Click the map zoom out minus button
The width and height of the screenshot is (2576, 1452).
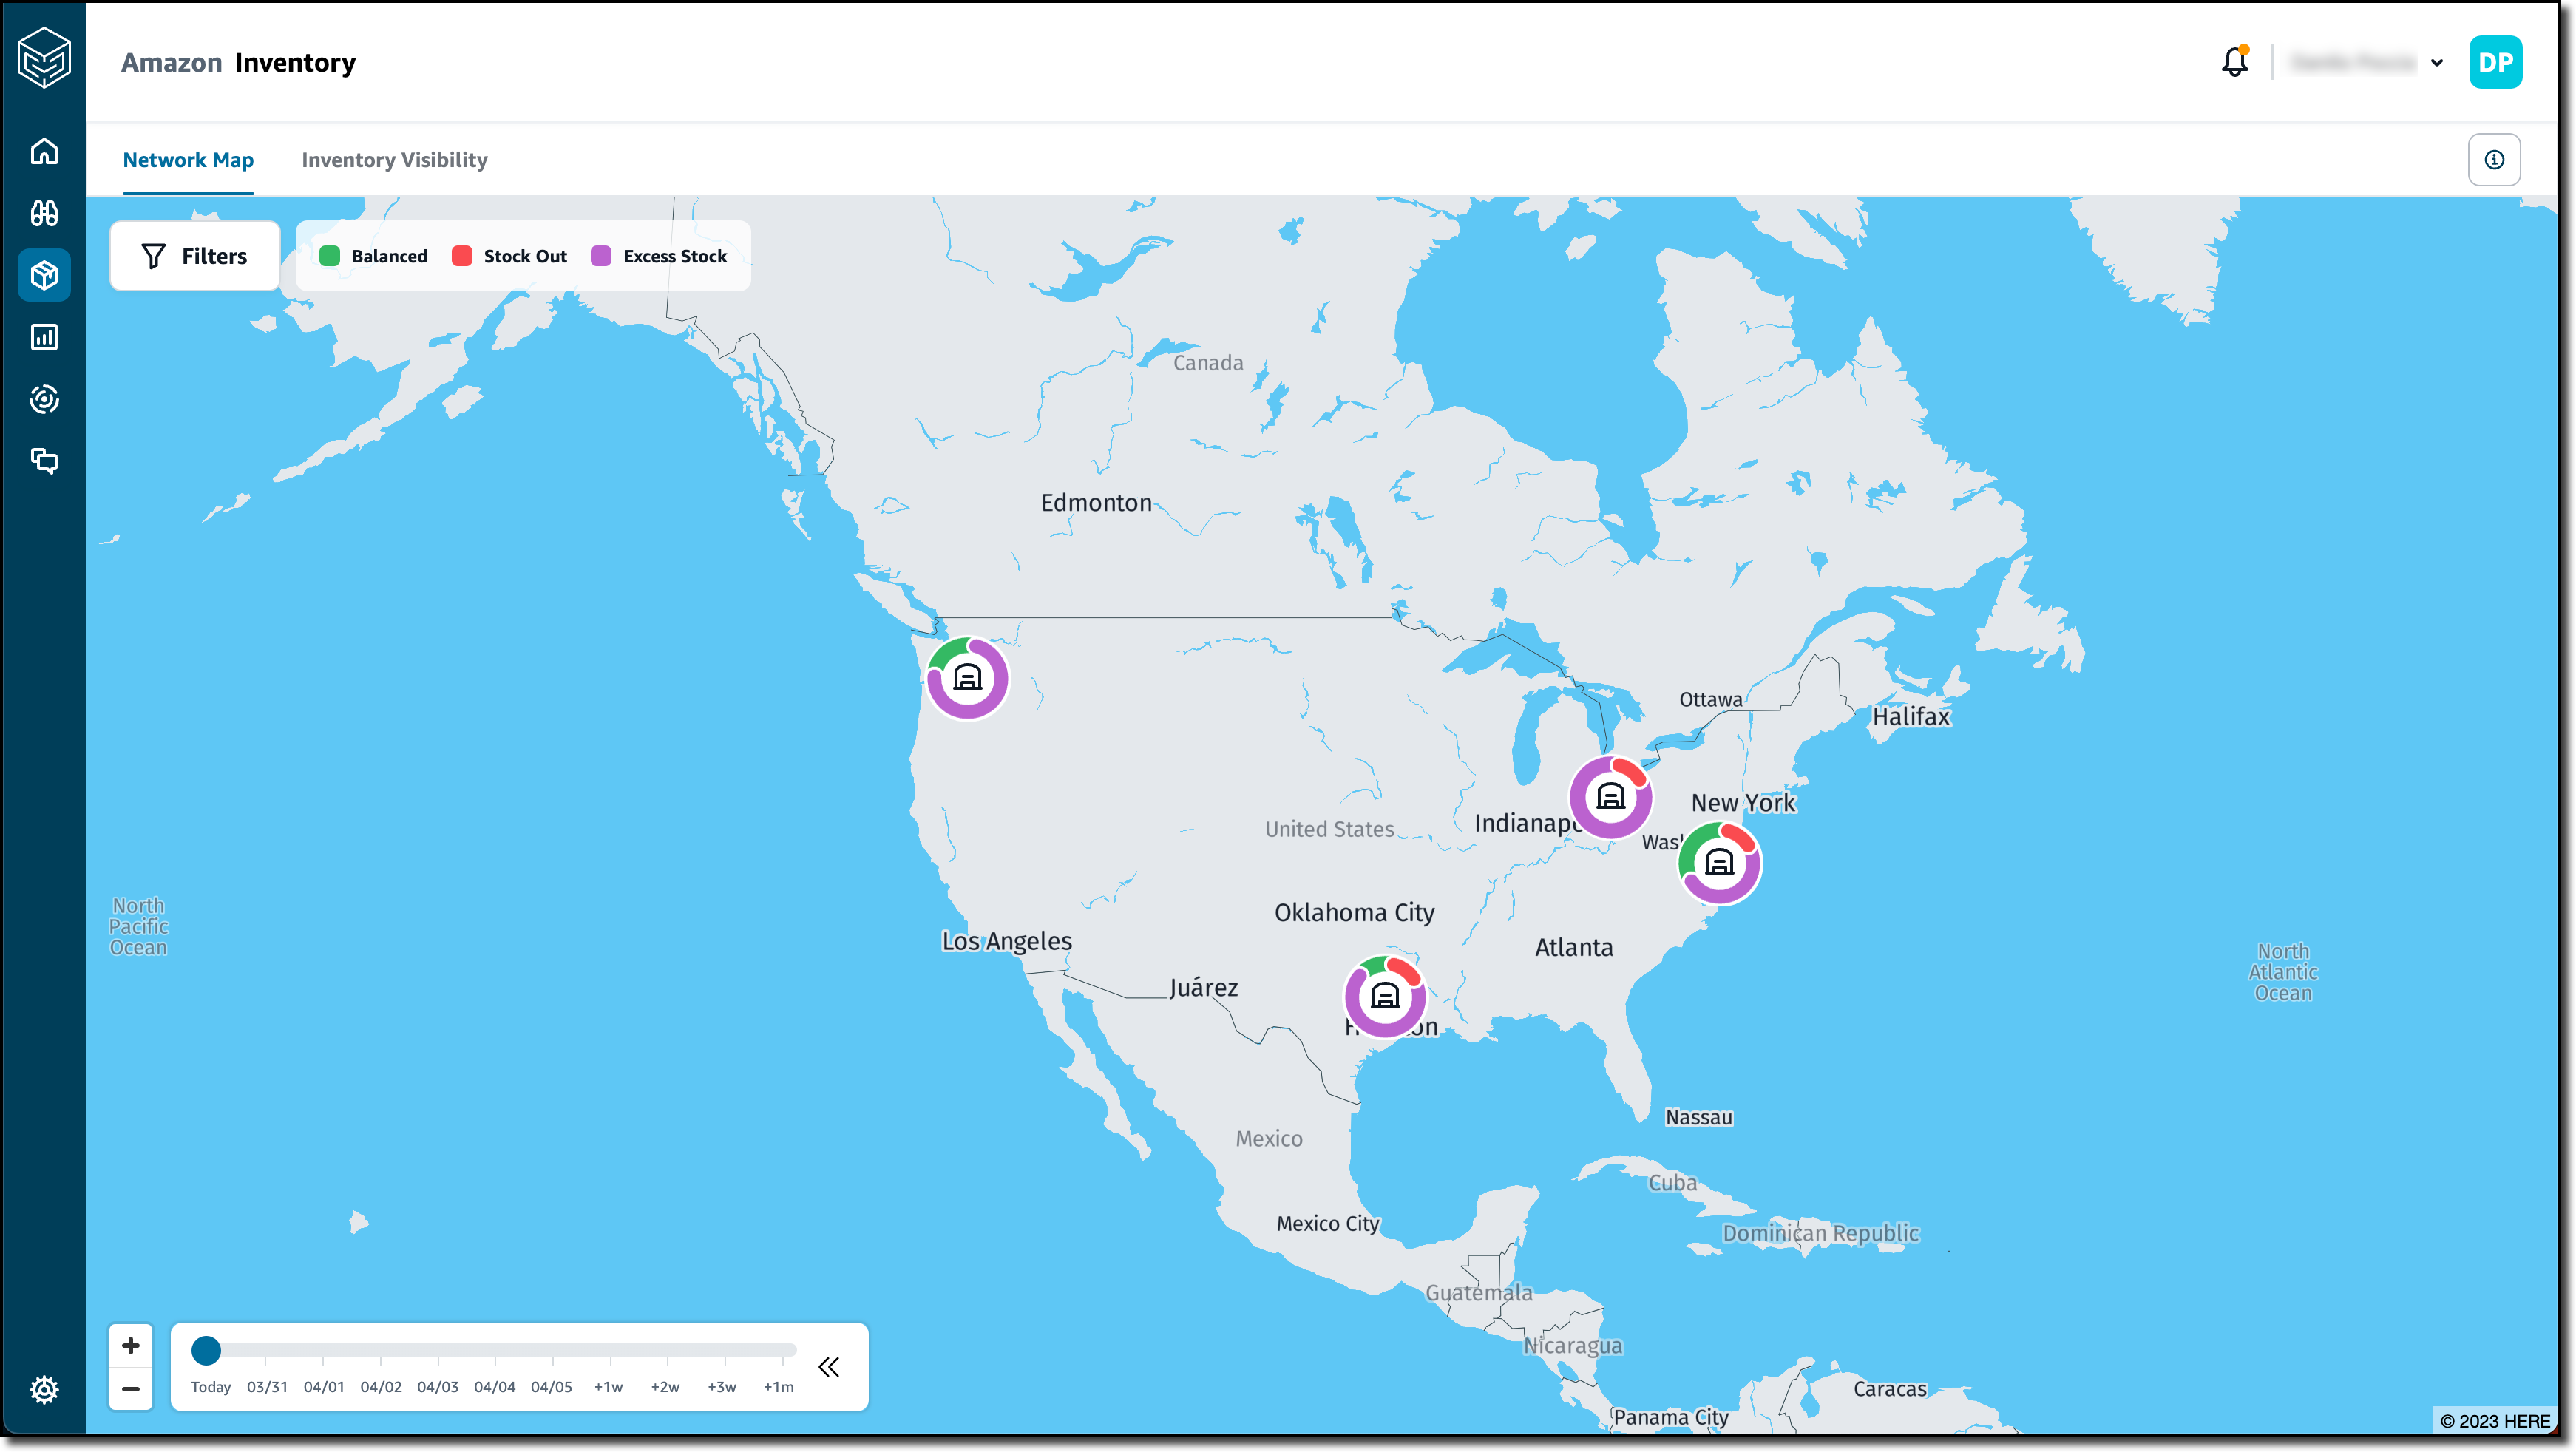click(x=131, y=1389)
